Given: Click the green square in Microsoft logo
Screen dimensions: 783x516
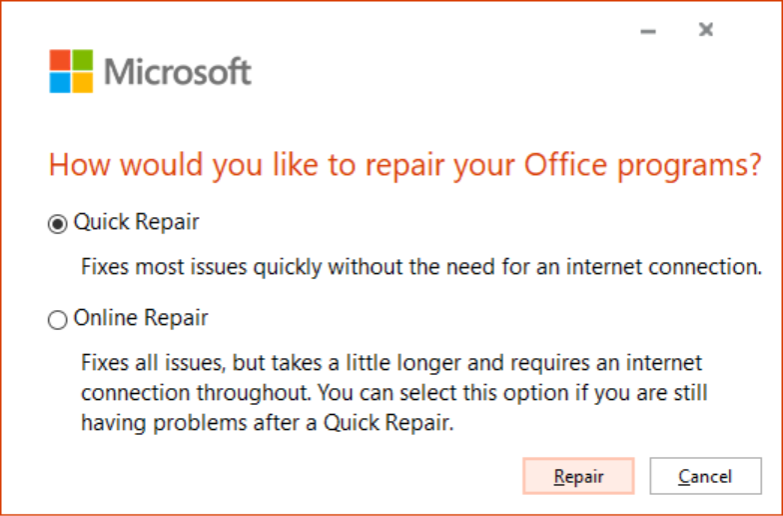Looking at the screenshot, I should pos(82,61).
